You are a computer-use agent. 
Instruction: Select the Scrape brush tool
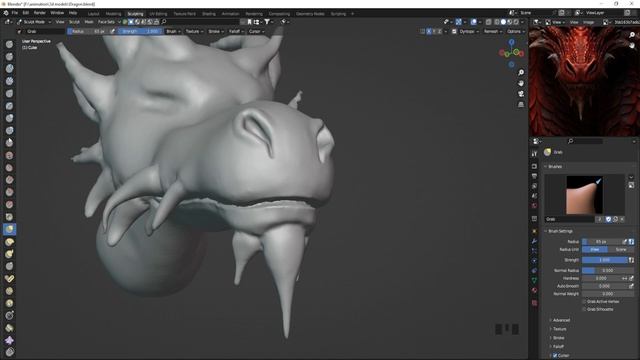(x=9, y=192)
